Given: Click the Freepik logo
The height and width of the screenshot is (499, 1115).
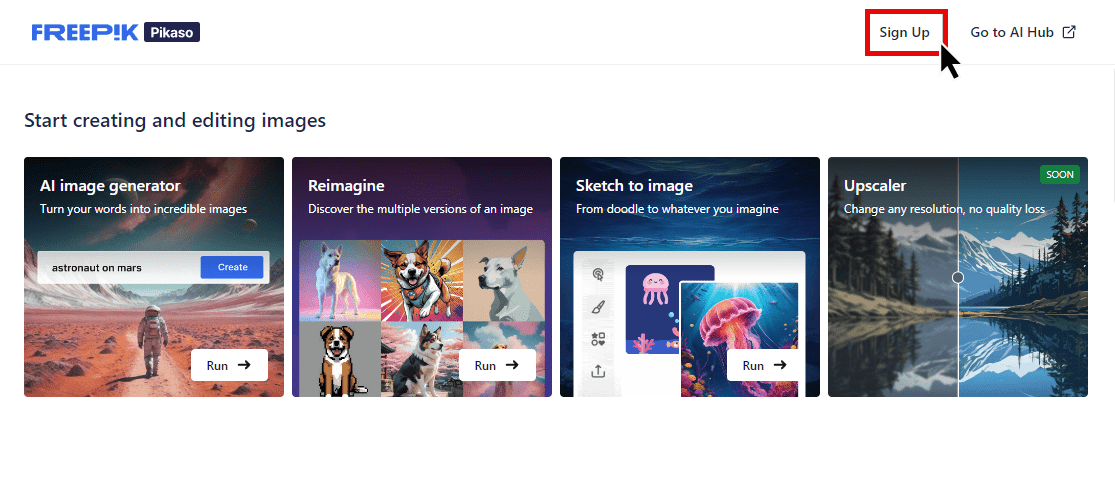Looking at the screenshot, I should pyautogui.click(x=84, y=32).
